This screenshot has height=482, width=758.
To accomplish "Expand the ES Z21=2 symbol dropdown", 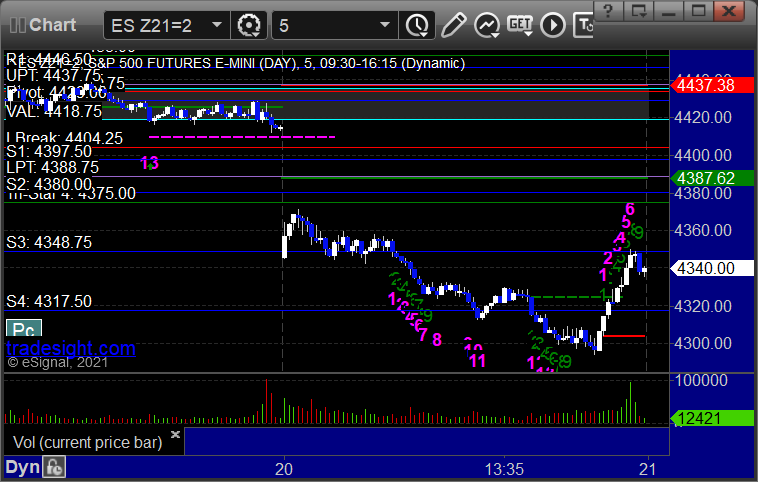I will click(217, 25).
